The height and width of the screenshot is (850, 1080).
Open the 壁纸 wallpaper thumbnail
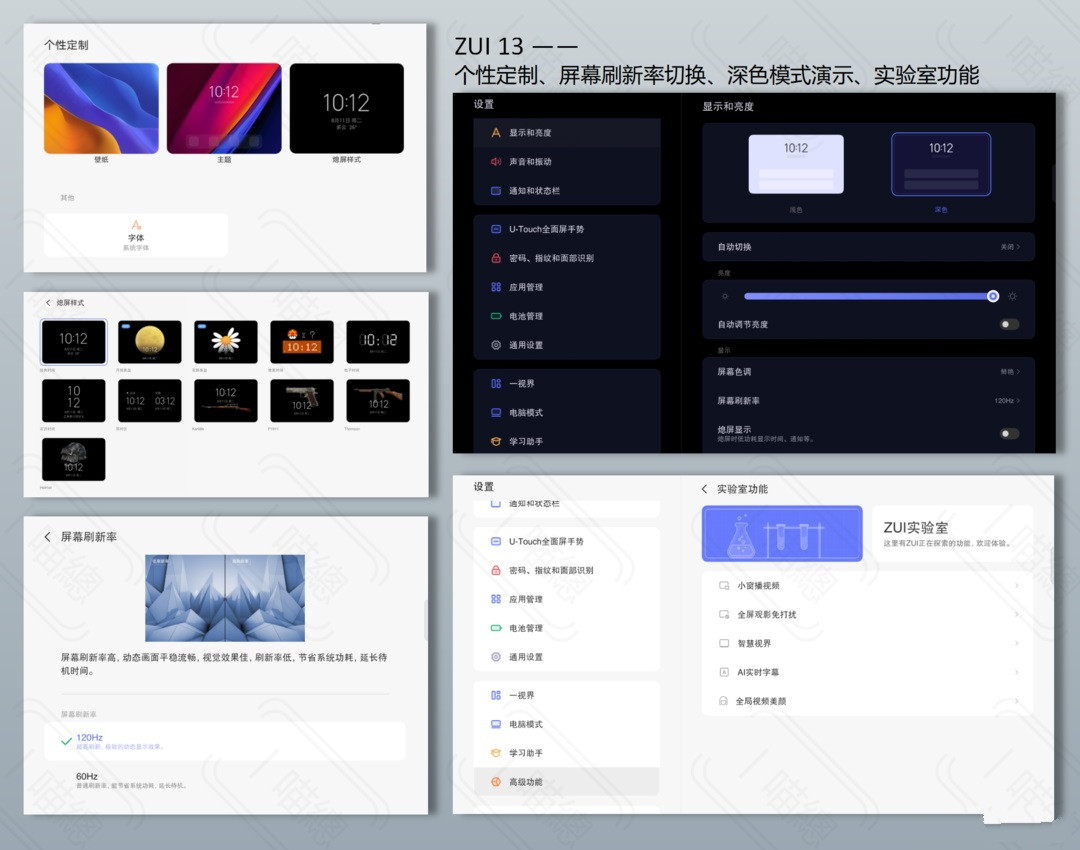[101, 109]
